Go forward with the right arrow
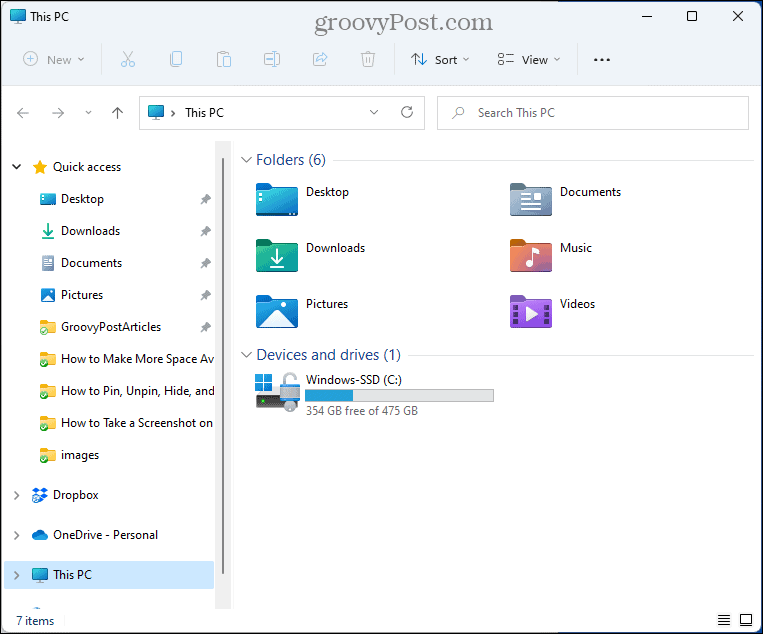The height and width of the screenshot is (634, 763). click(58, 113)
